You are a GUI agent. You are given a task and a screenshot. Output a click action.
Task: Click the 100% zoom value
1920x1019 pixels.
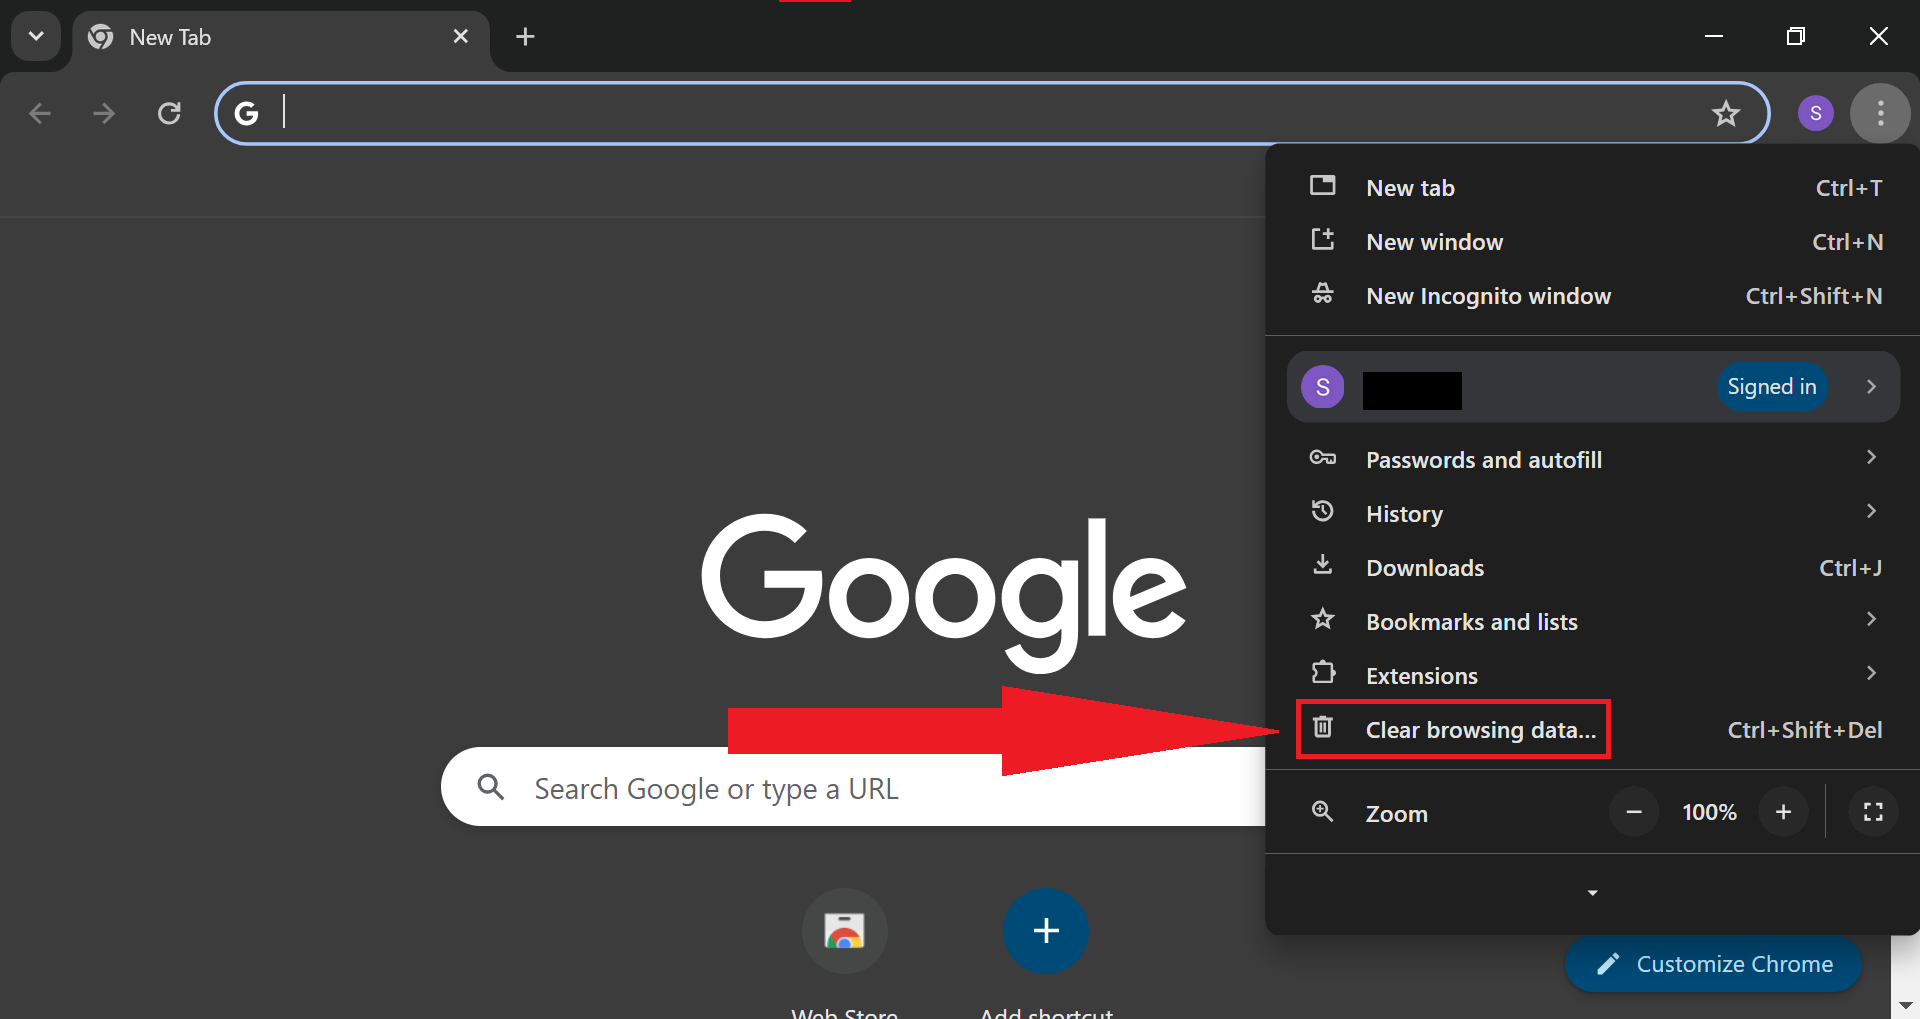pos(1709,812)
